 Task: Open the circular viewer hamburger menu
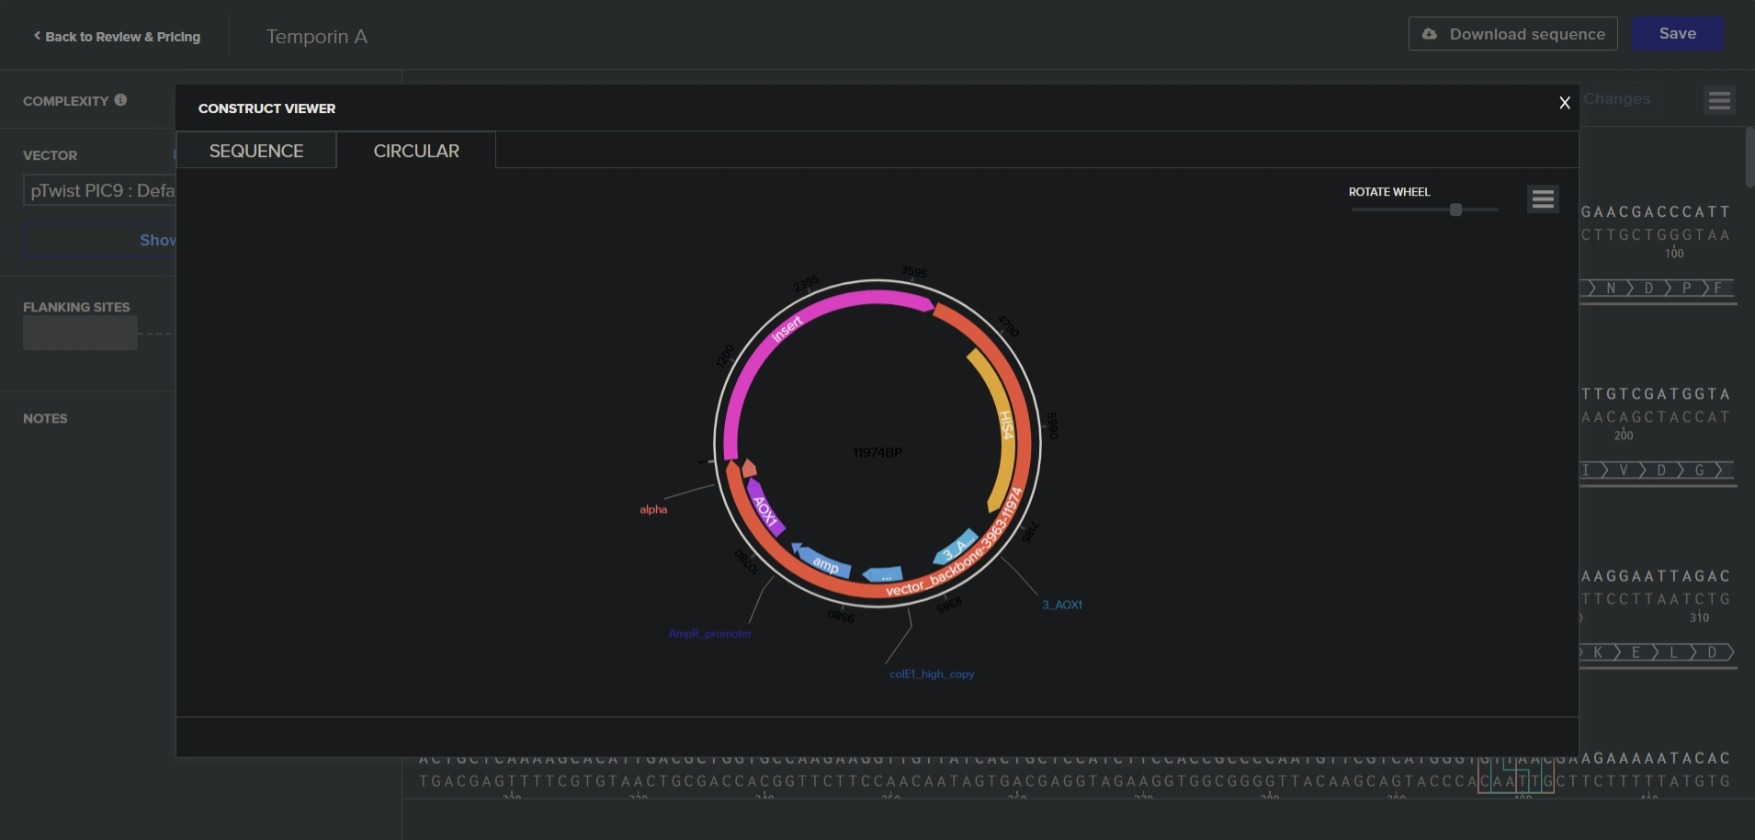pyautogui.click(x=1542, y=199)
